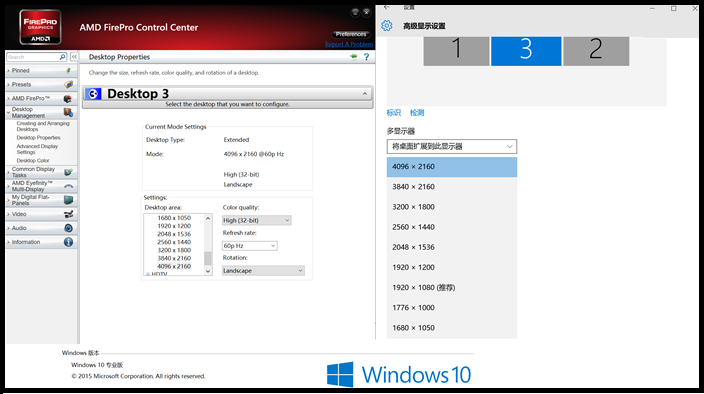Open help with the question mark icon
This screenshot has height=394, width=704.
(x=366, y=57)
